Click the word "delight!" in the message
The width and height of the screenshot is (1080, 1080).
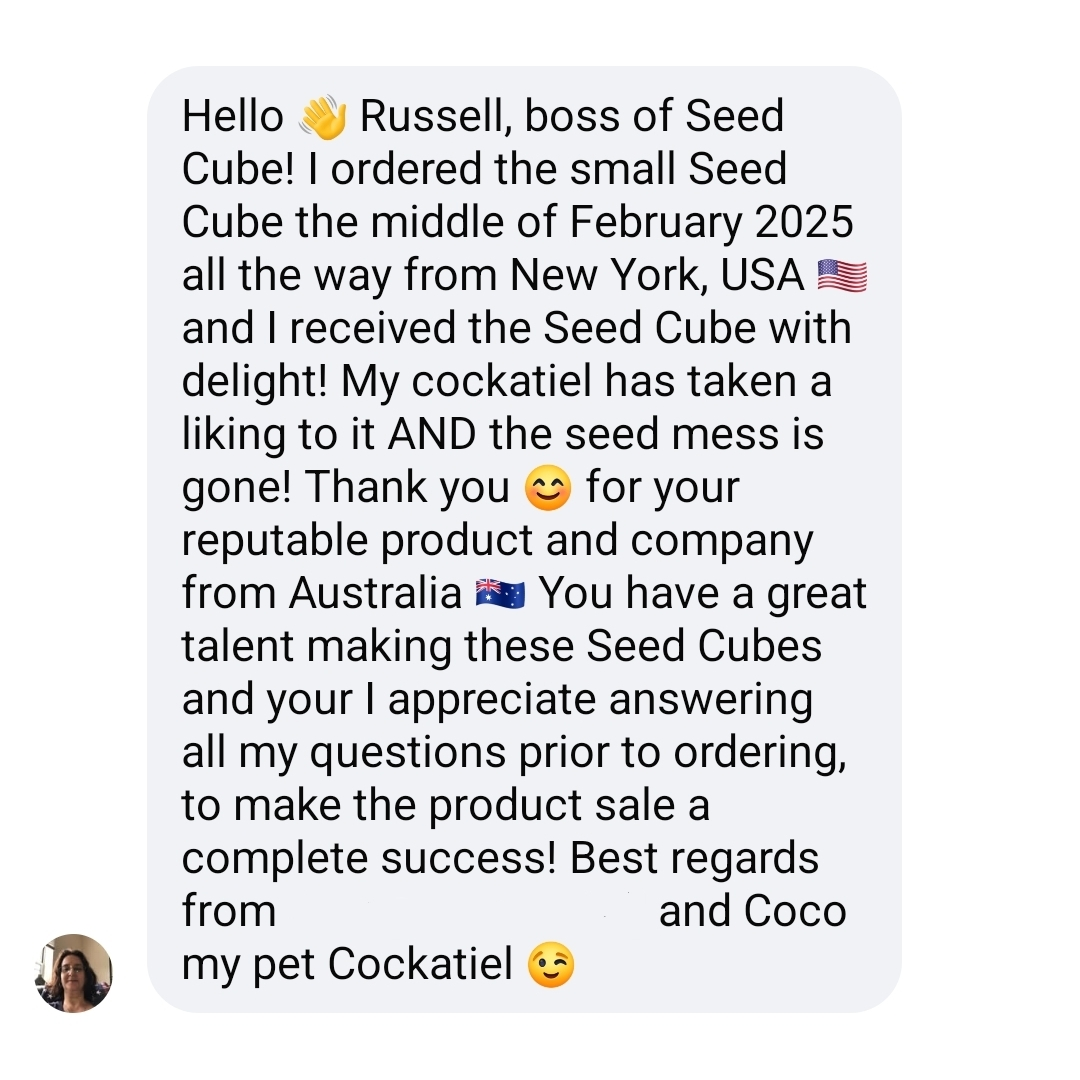(256, 381)
